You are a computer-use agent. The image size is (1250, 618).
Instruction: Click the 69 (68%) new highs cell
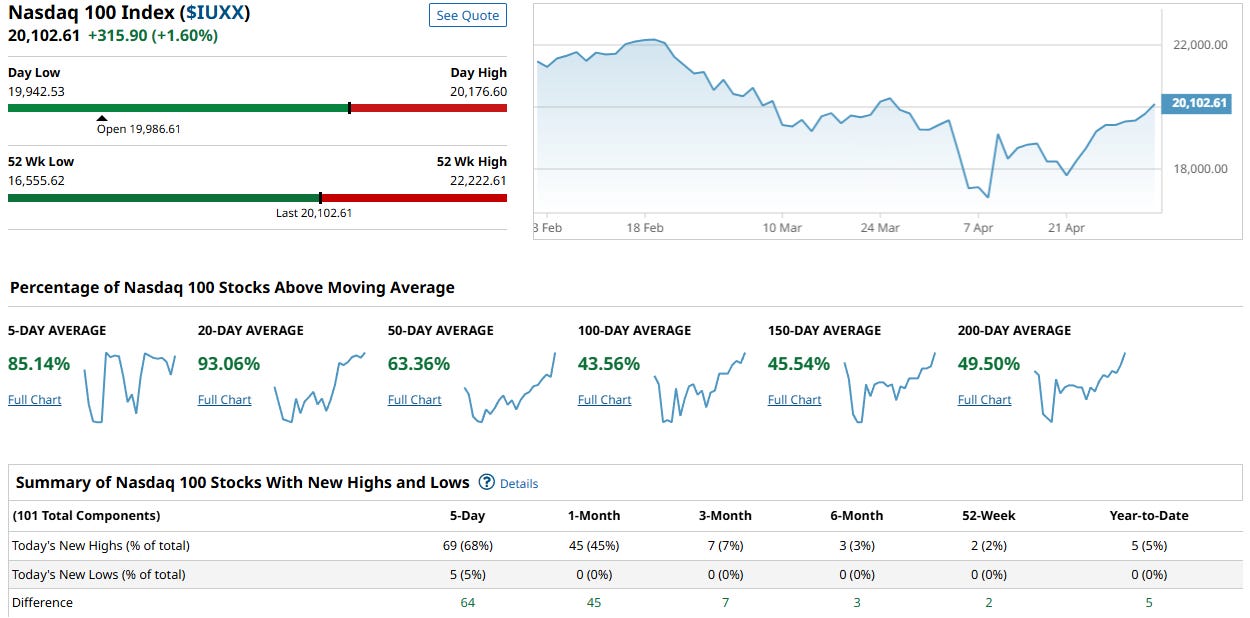(x=467, y=546)
